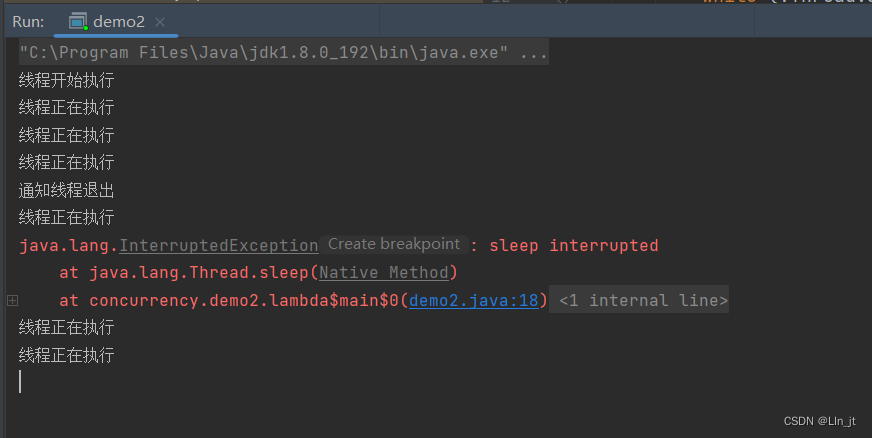872x438 pixels.
Task: Open the demo2.java:18 source link
Action: (474, 300)
